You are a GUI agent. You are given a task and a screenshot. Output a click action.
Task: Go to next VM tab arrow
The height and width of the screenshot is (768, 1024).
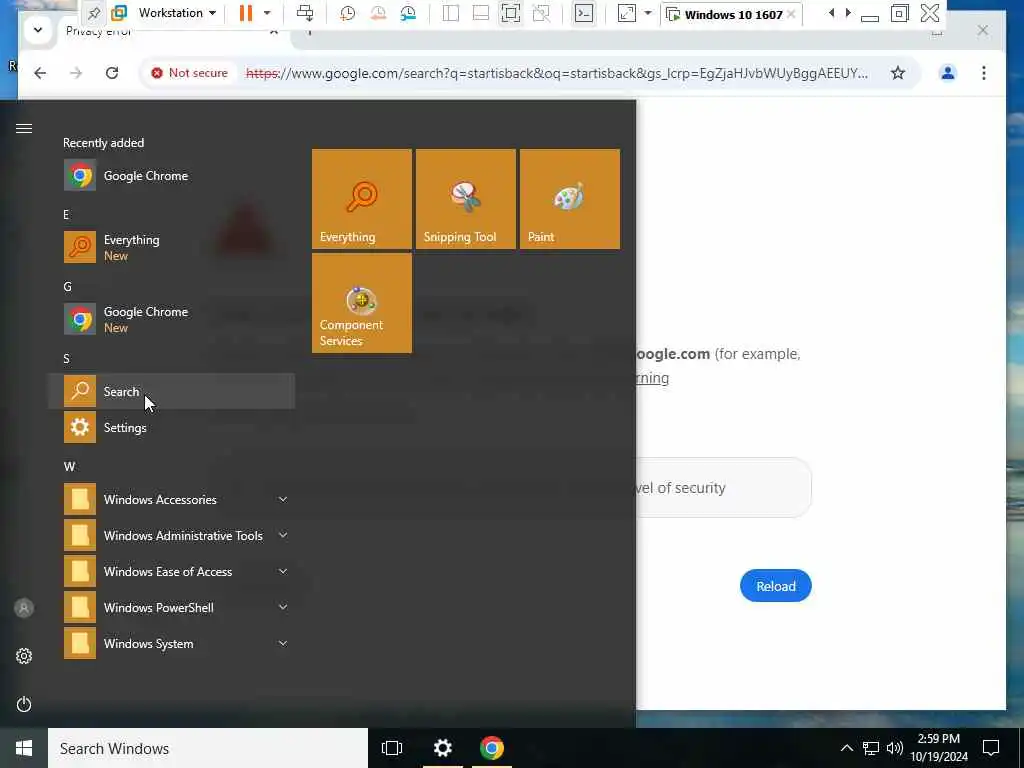(848, 13)
